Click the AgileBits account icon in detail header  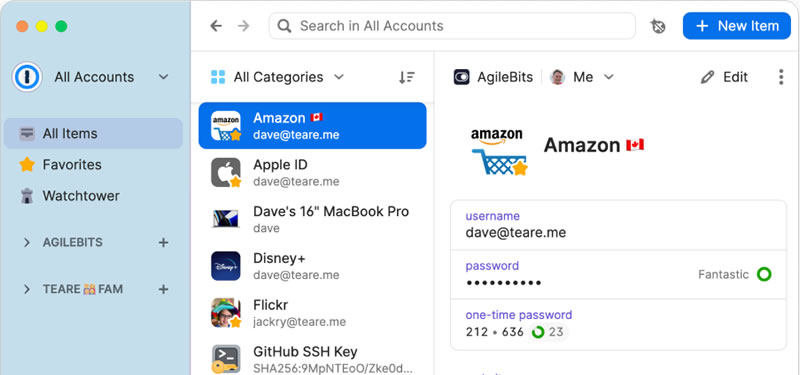[x=462, y=77]
